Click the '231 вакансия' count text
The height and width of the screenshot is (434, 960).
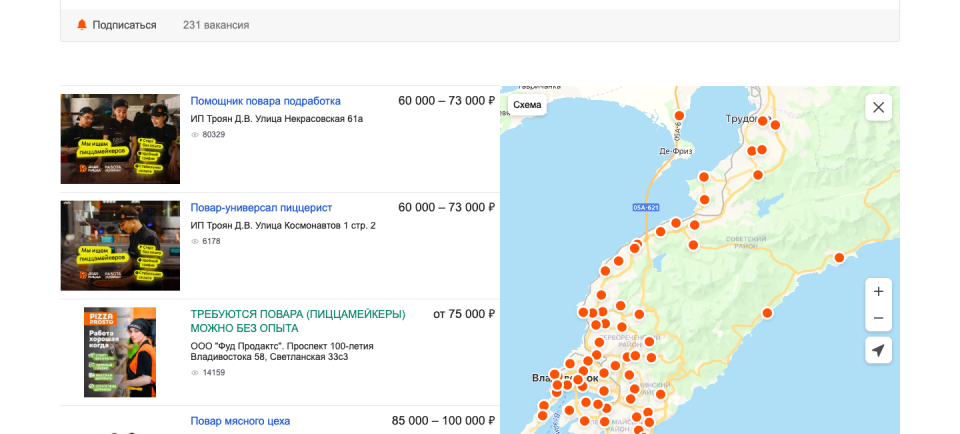coord(216,25)
